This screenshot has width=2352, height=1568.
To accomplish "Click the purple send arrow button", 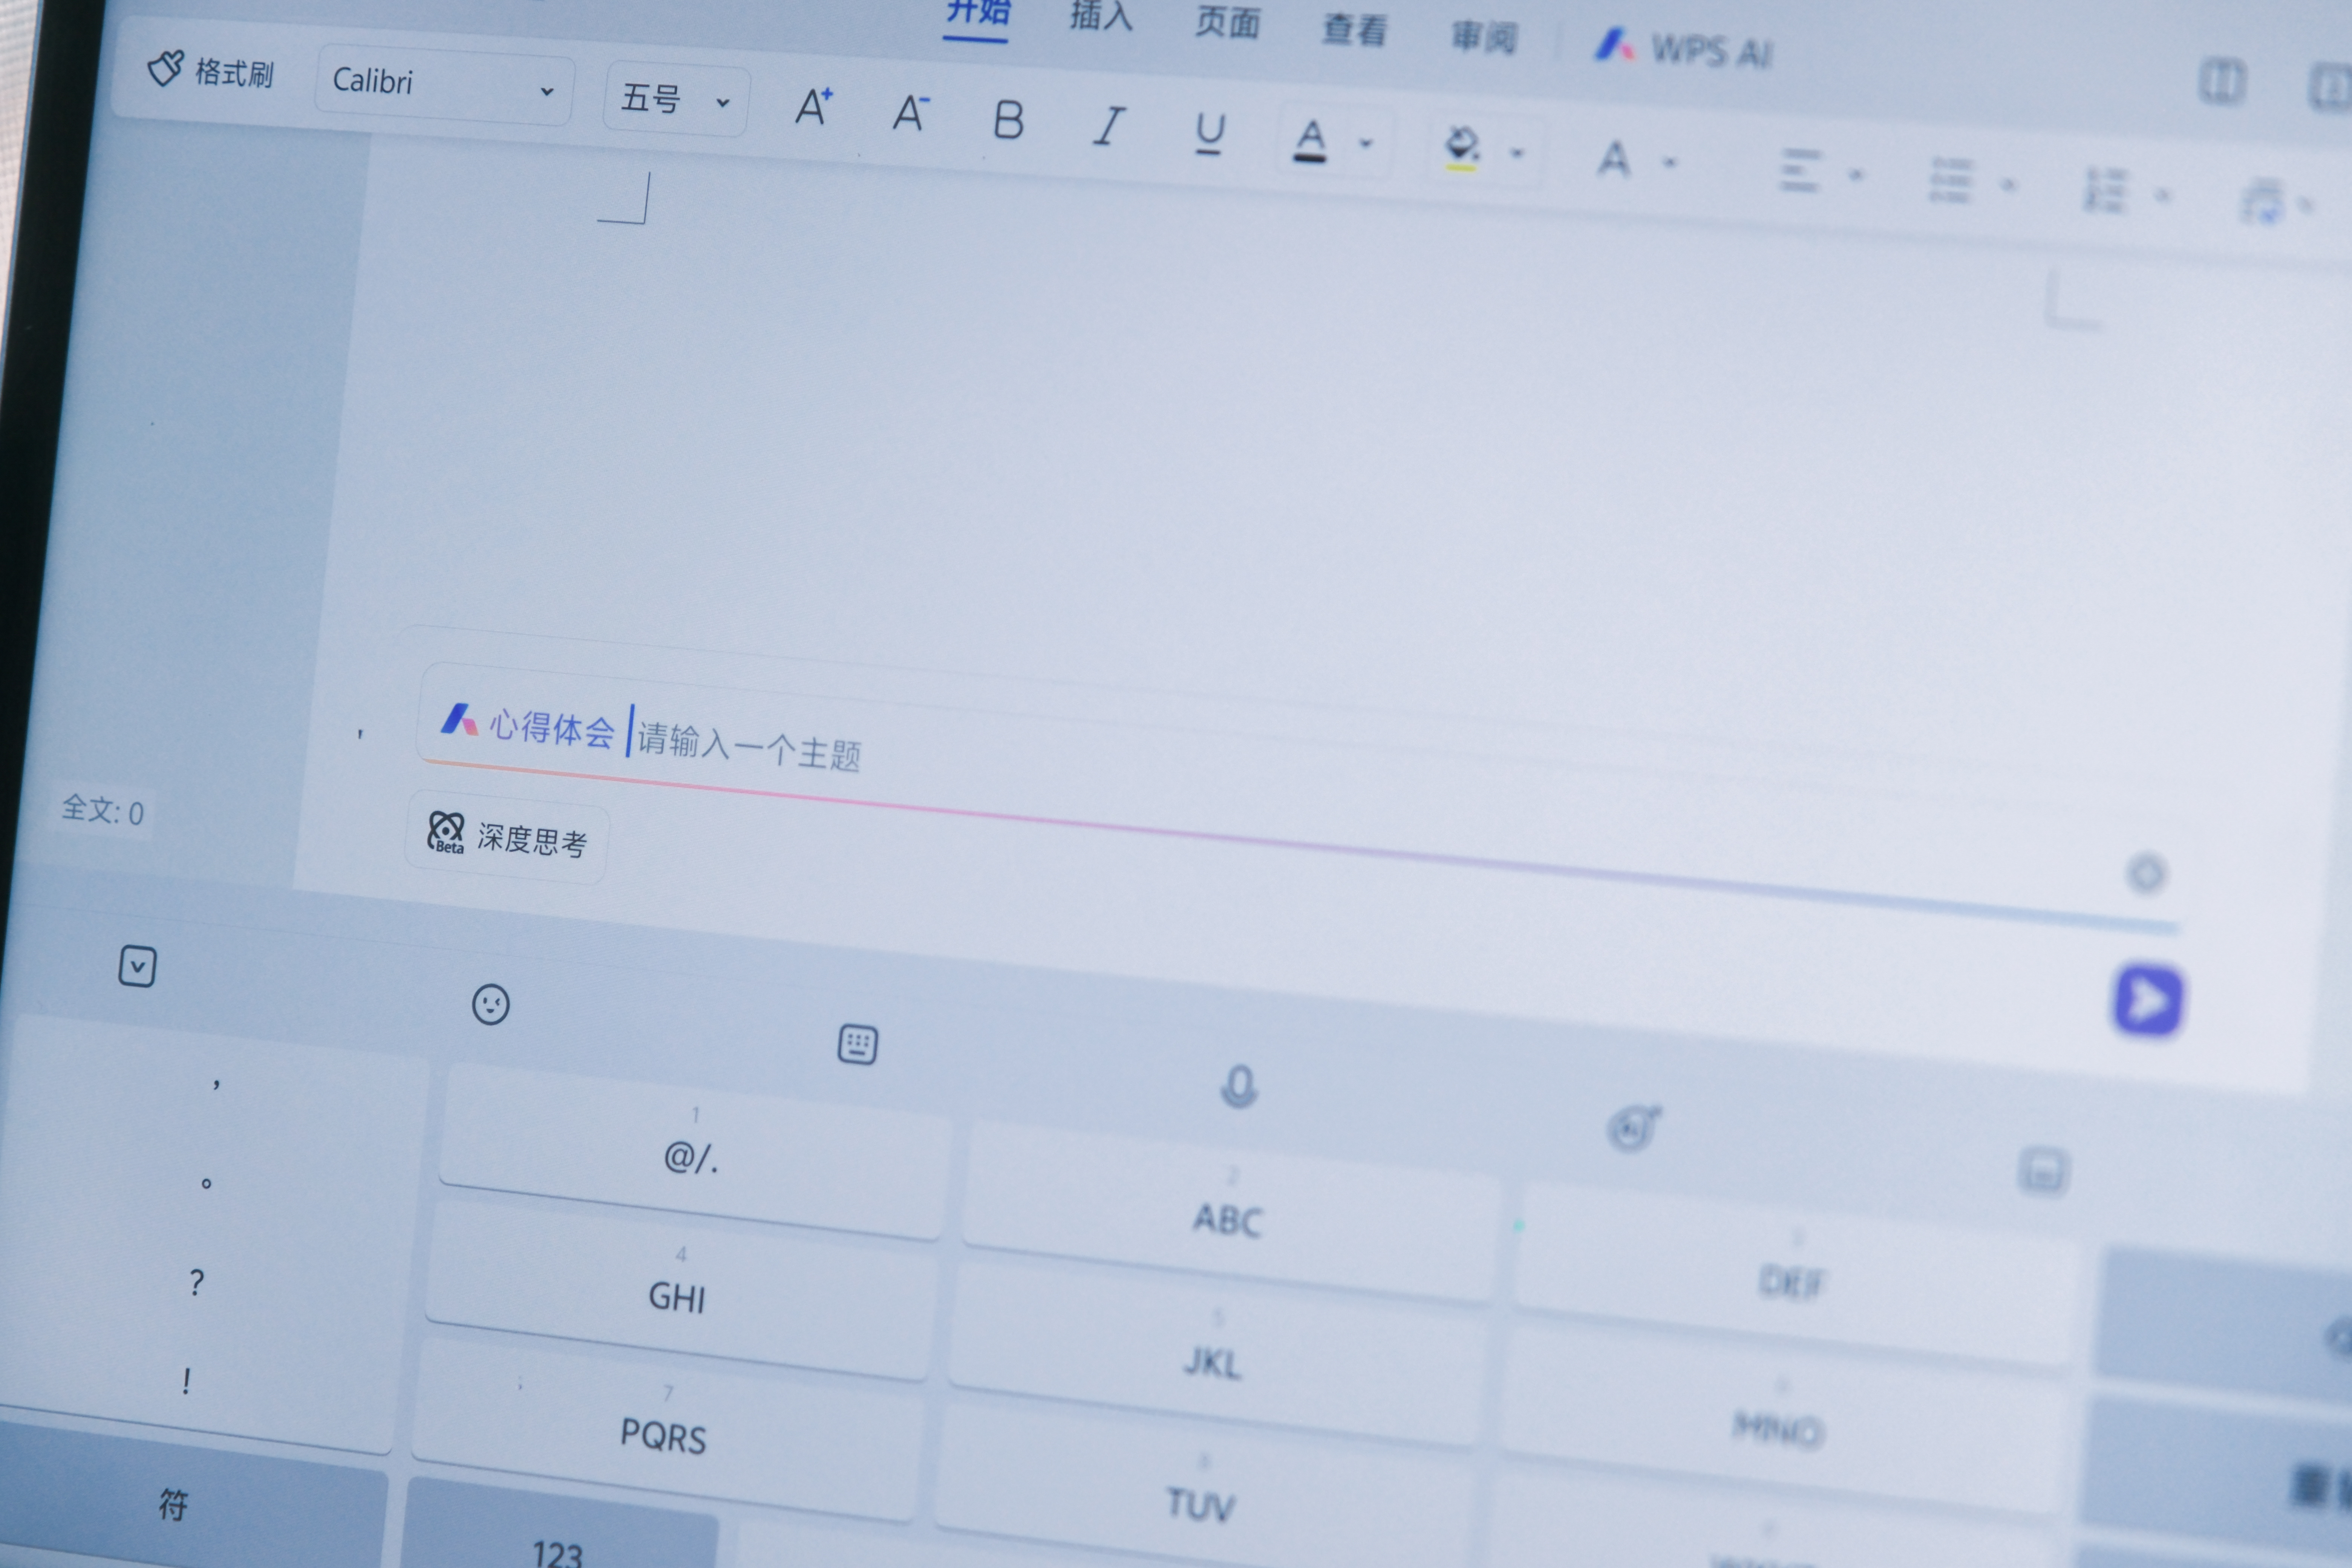I will click(2148, 1000).
